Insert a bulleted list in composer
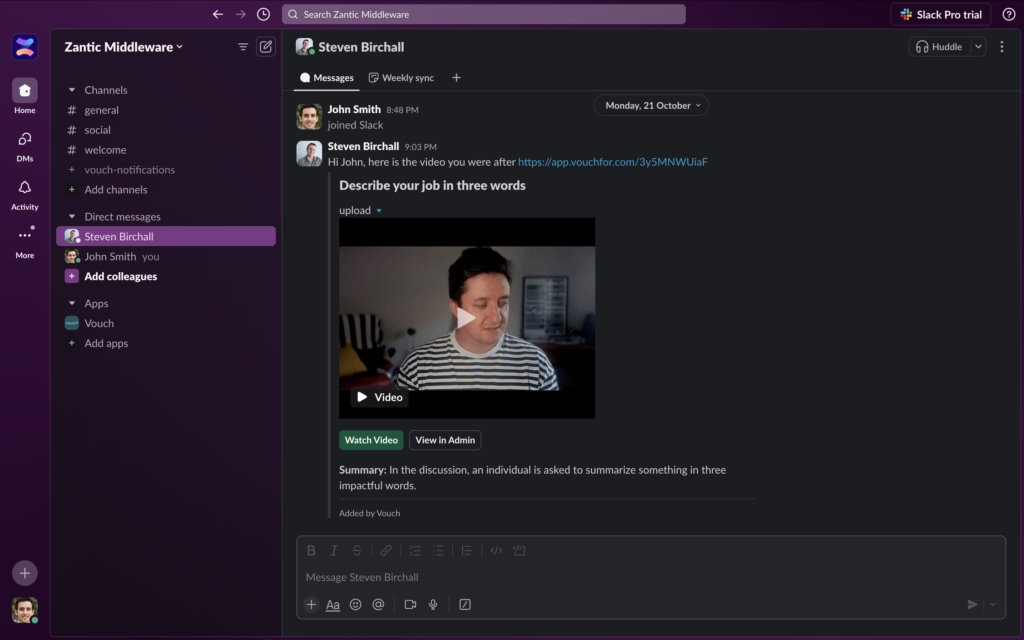The height and width of the screenshot is (640, 1024). click(x=438, y=551)
